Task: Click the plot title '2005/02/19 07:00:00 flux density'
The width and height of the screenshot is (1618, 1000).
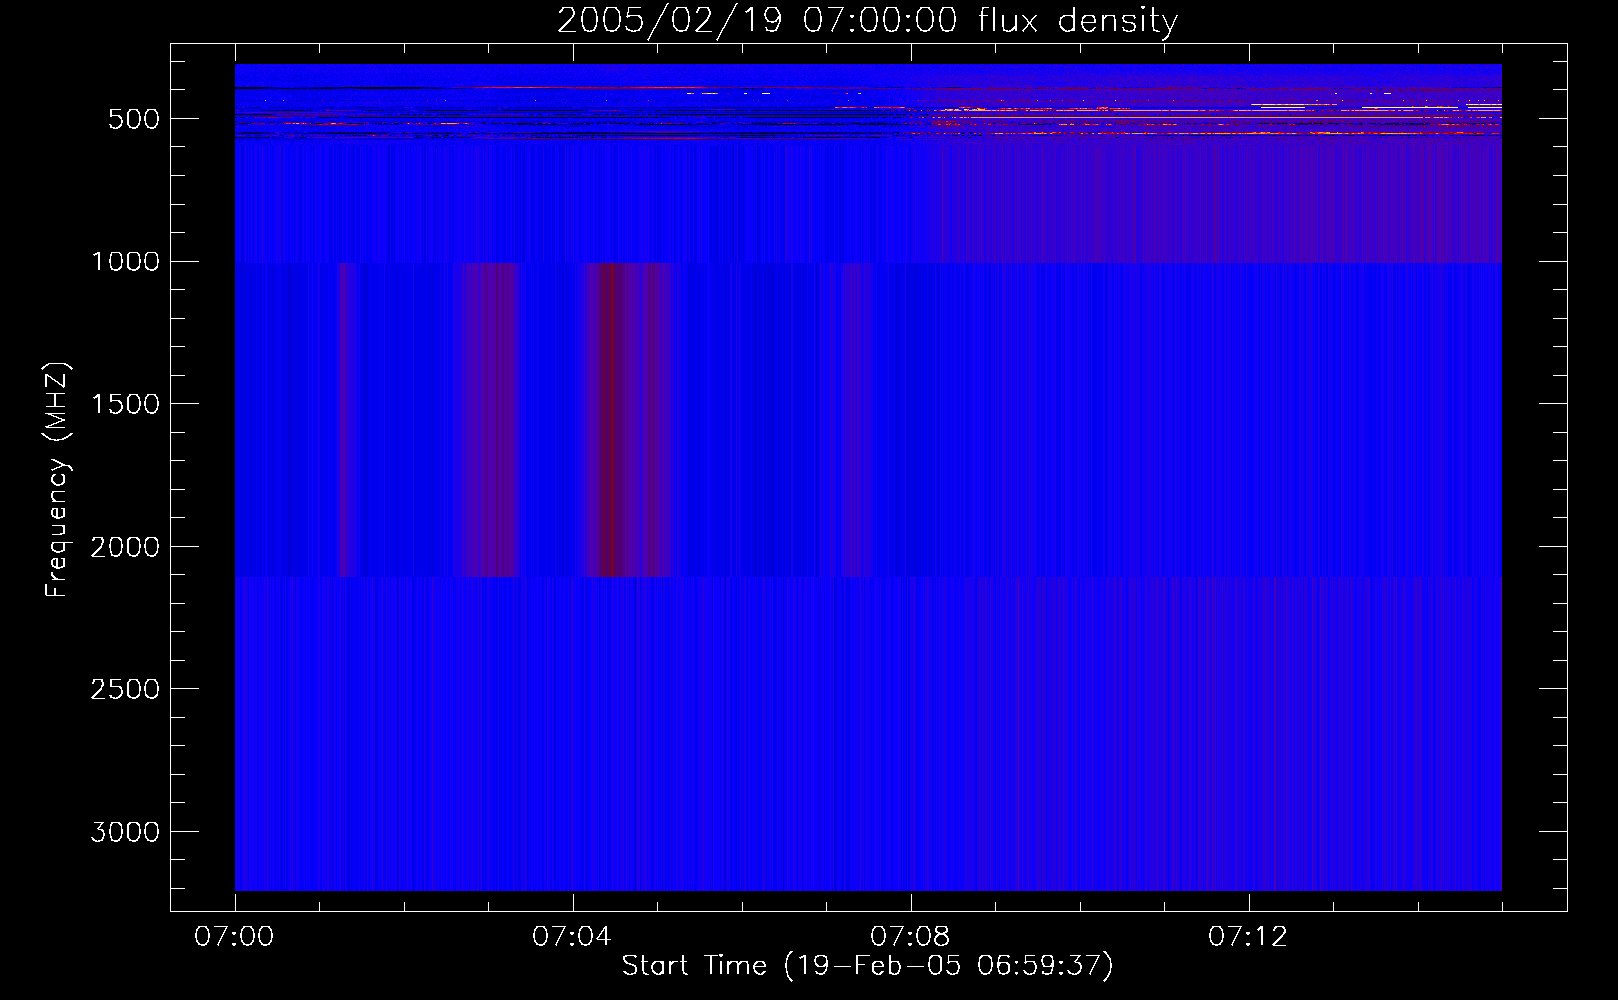Action: (867, 21)
